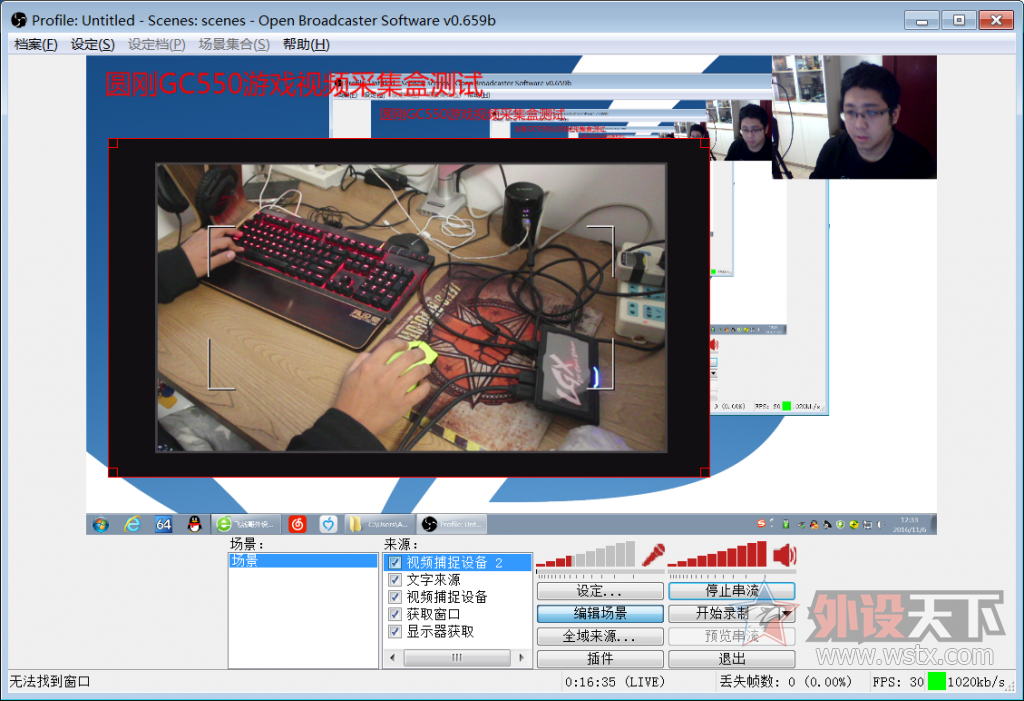Open the recording options dropdown arrow beside 开始录制

[788, 613]
